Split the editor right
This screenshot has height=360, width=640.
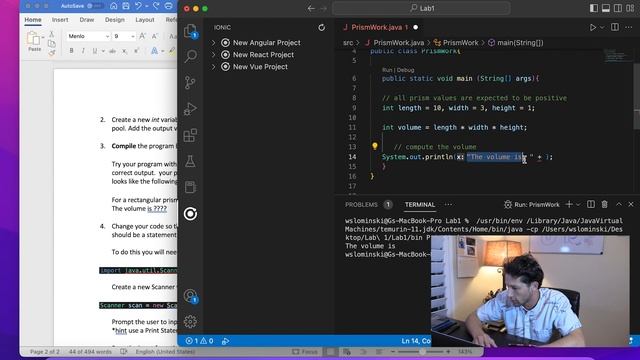pos(615,27)
